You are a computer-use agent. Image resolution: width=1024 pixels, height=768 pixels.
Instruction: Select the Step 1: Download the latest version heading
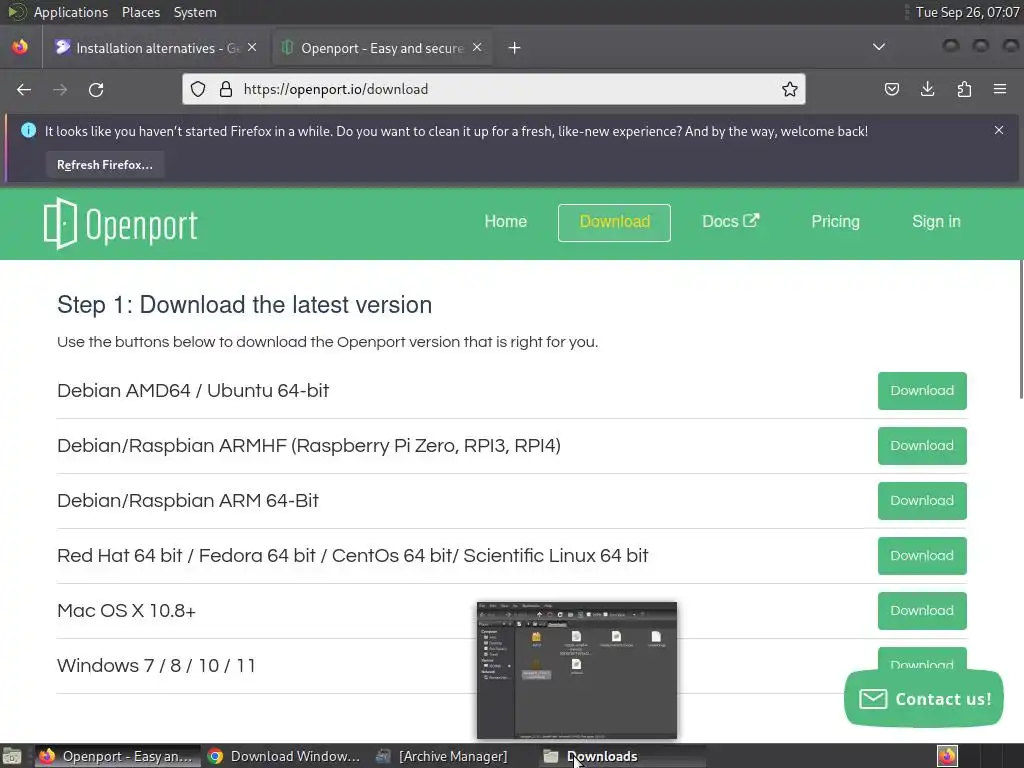coord(244,305)
